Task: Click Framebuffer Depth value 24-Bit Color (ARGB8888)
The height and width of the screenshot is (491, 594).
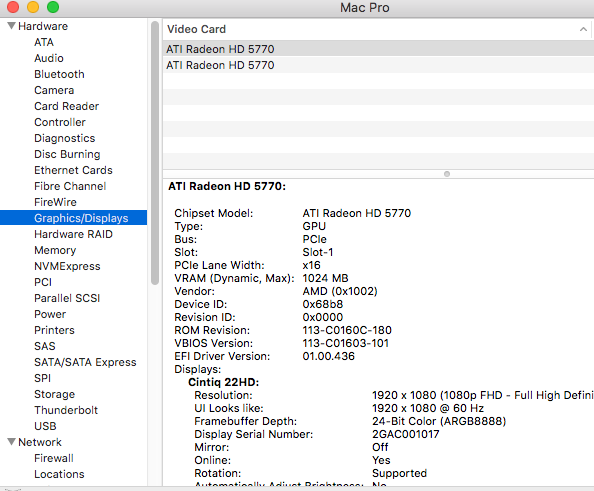Action: click(x=439, y=421)
